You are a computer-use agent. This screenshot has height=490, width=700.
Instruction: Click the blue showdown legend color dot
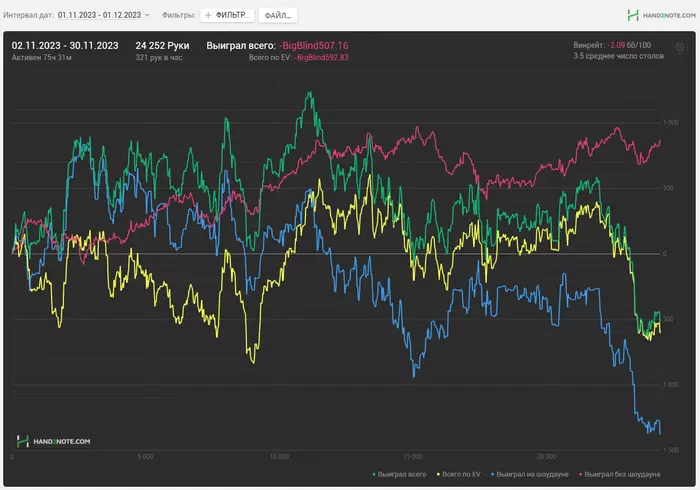pyautogui.click(x=493, y=473)
